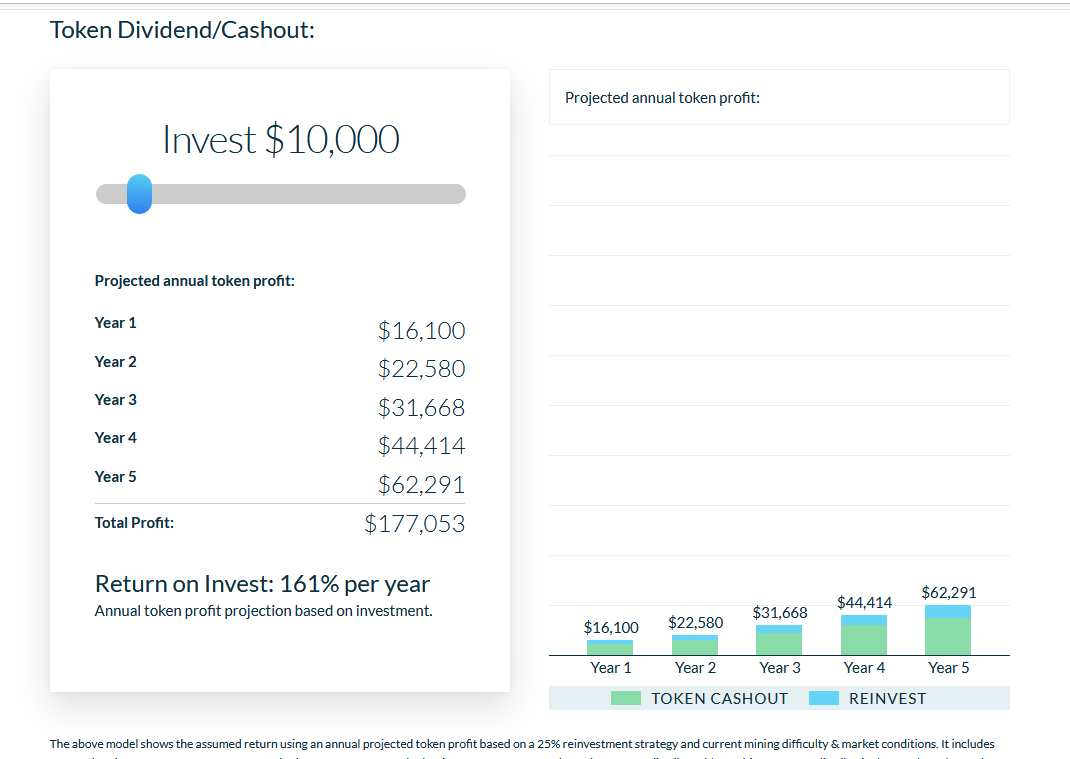Image resolution: width=1070 pixels, height=759 pixels.
Task: Click the Total Profit value $177,053
Action: coord(414,523)
